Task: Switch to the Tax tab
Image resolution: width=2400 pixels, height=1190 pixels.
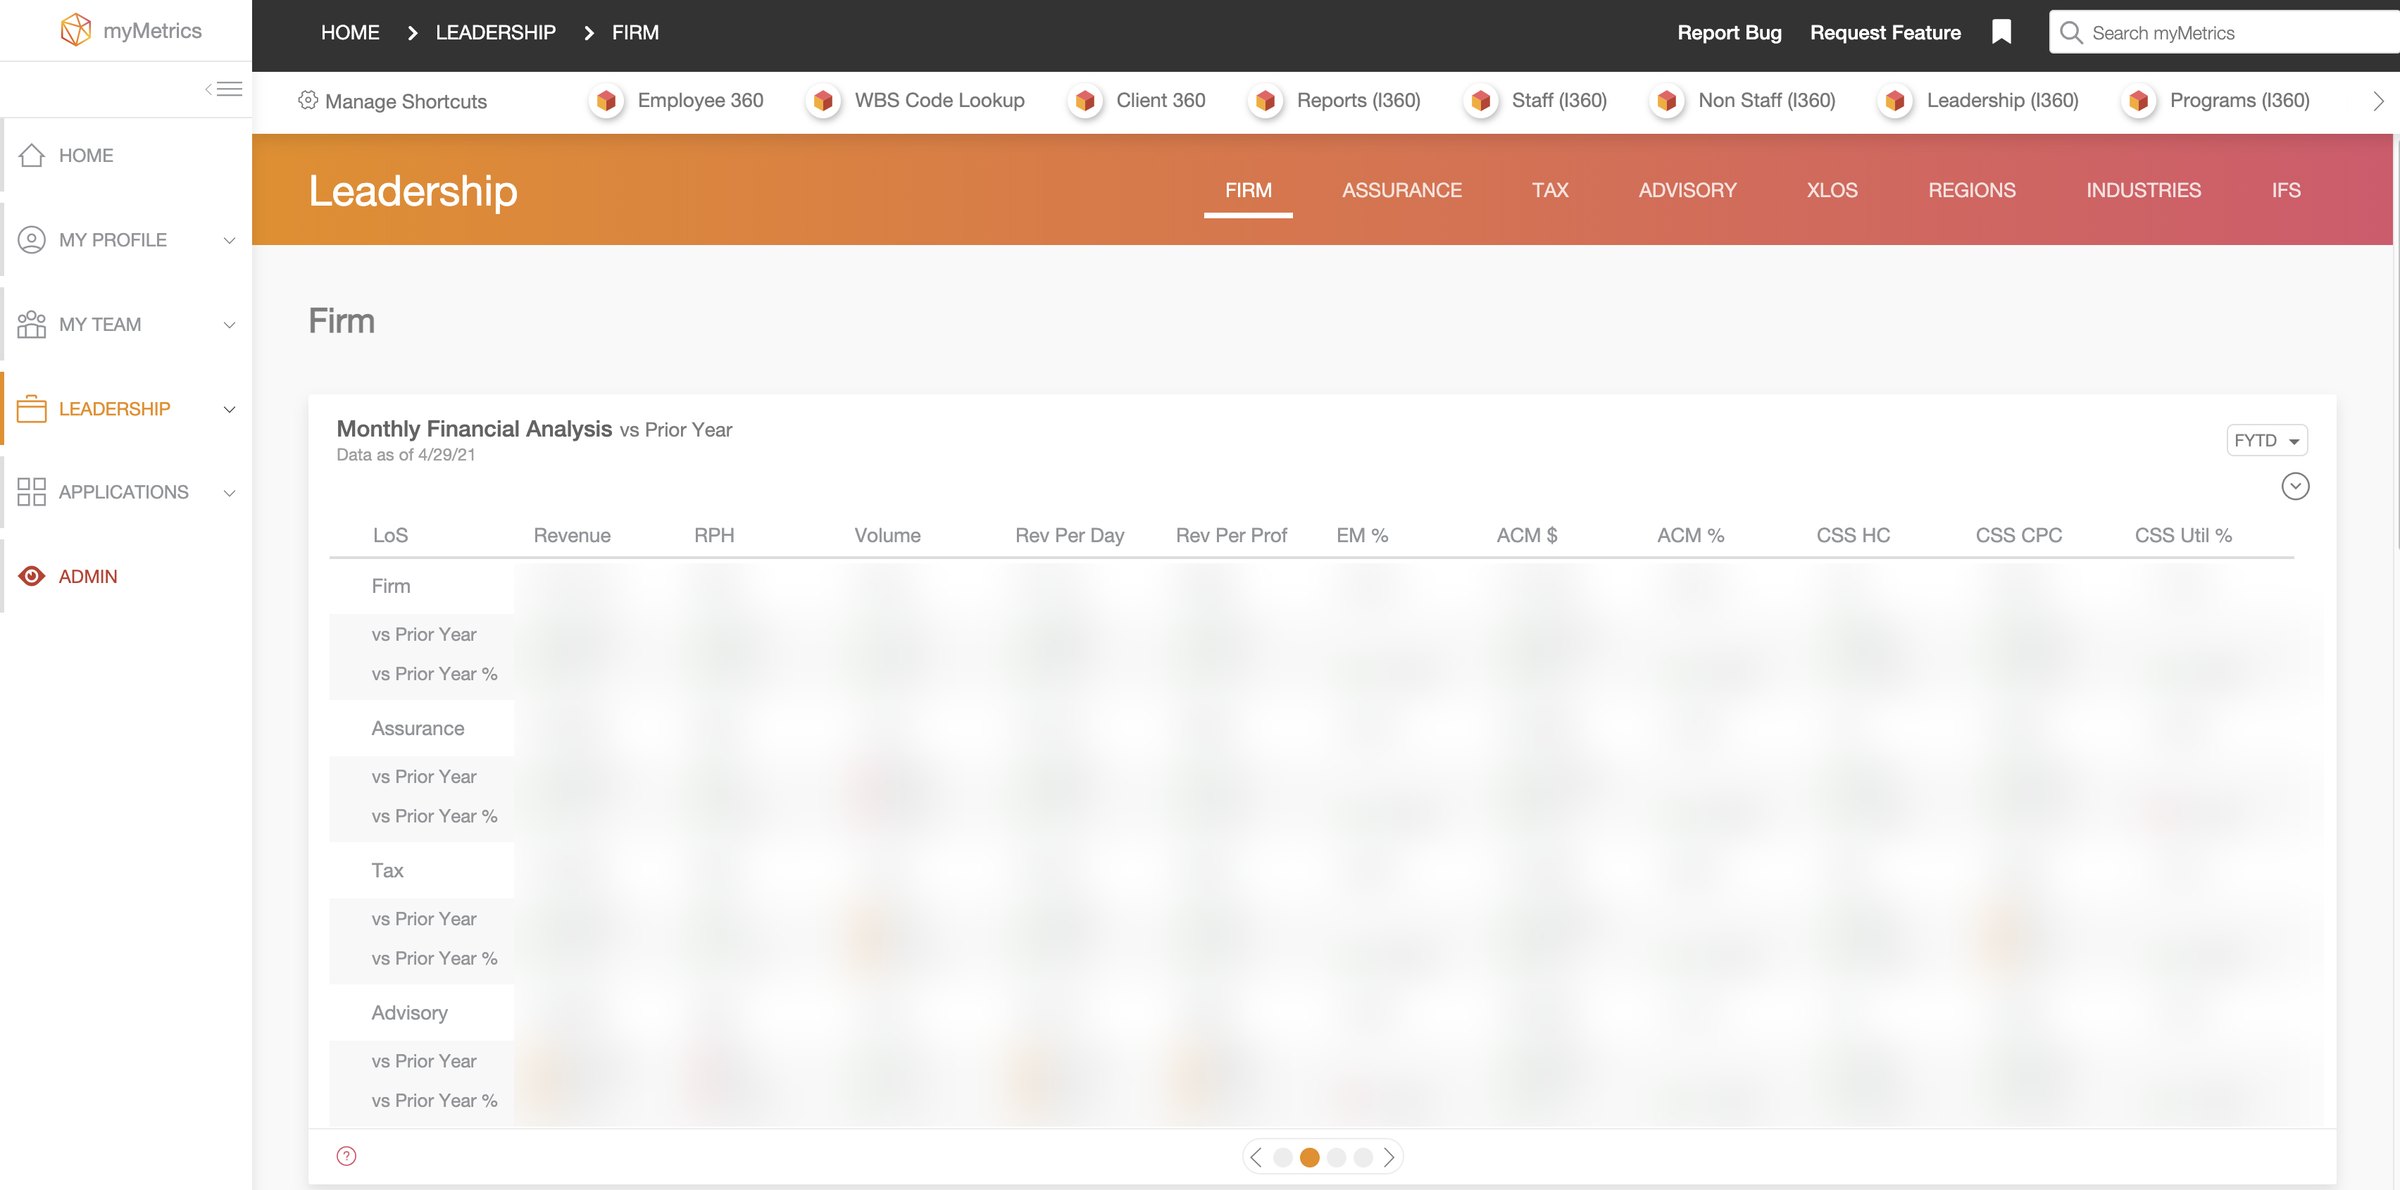Action: [1550, 190]
